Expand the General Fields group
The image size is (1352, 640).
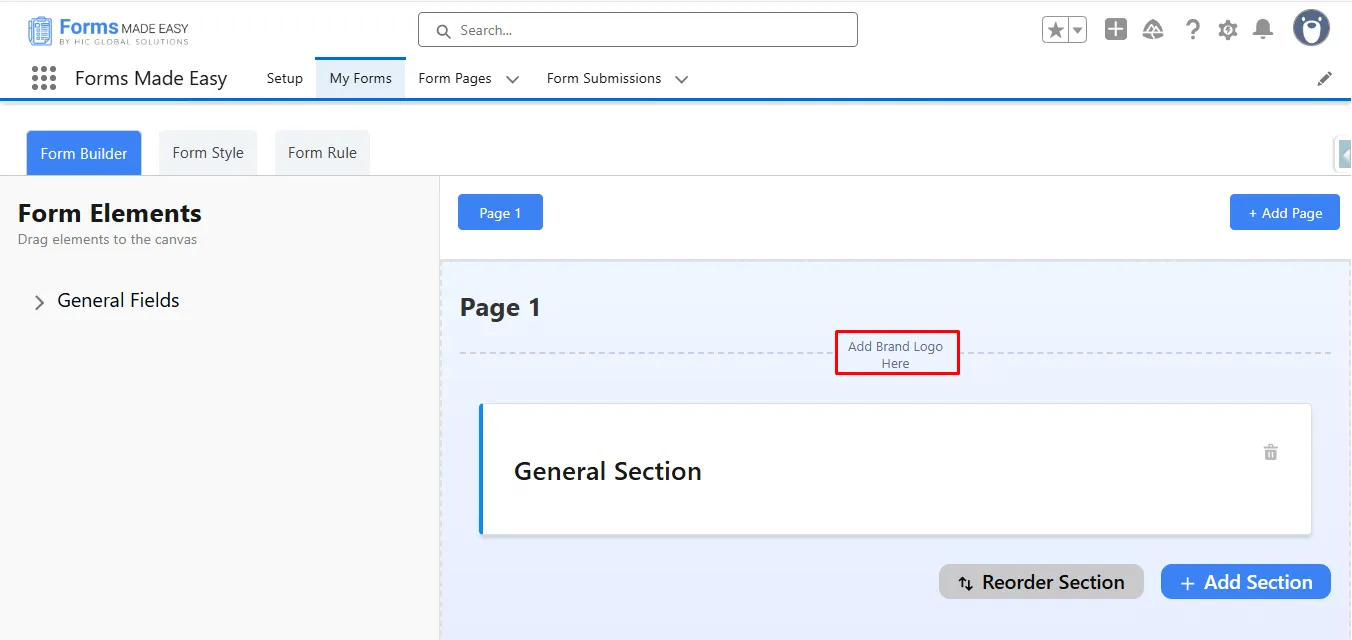tap(40, 302)
